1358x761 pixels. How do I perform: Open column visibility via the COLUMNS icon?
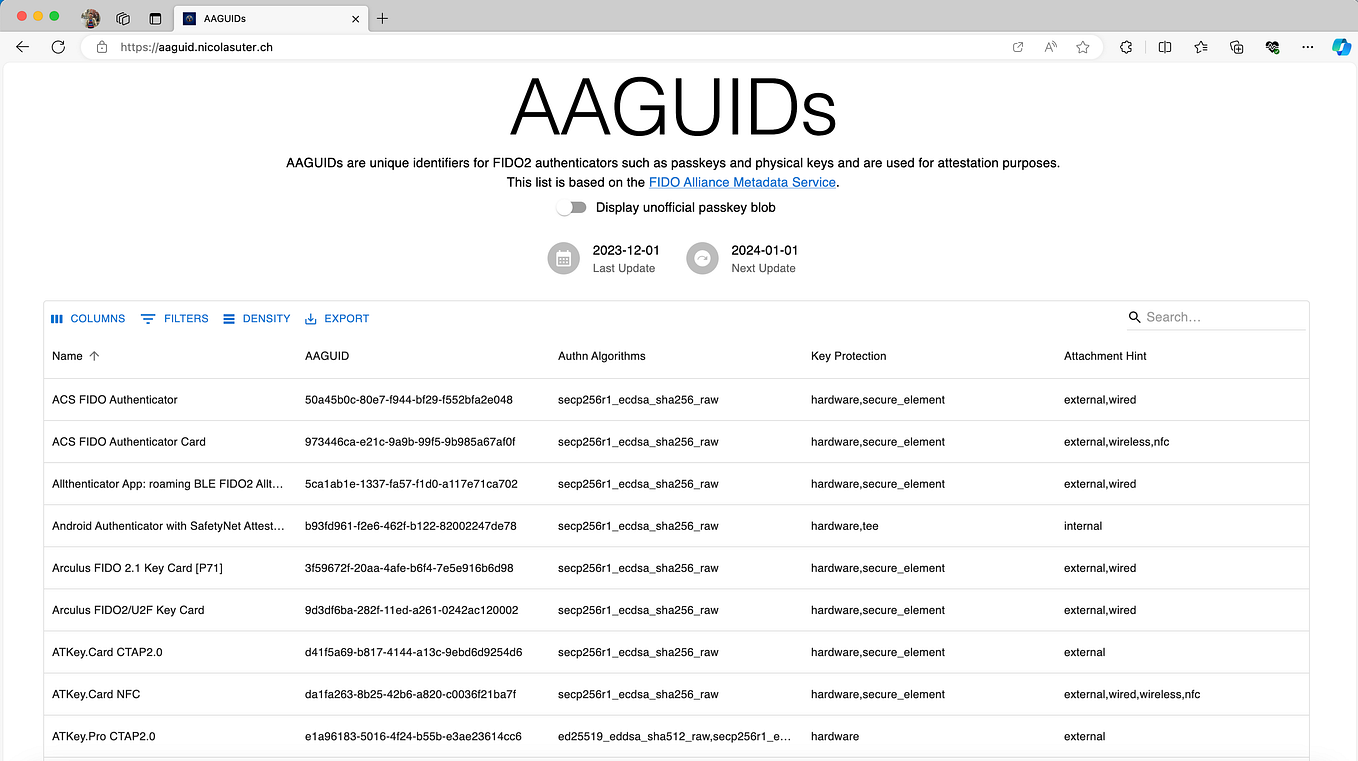point(57,318)
